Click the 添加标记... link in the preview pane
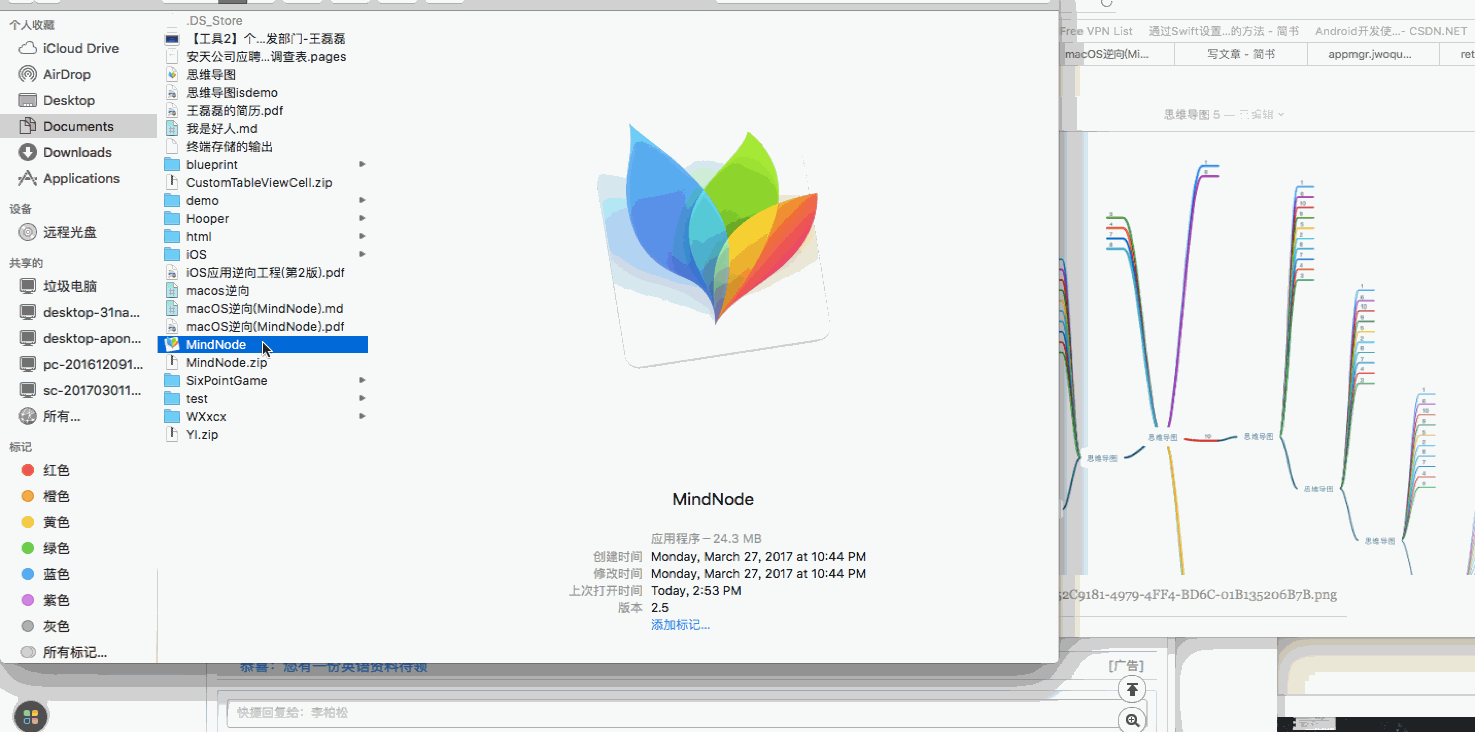 [680, 624]
